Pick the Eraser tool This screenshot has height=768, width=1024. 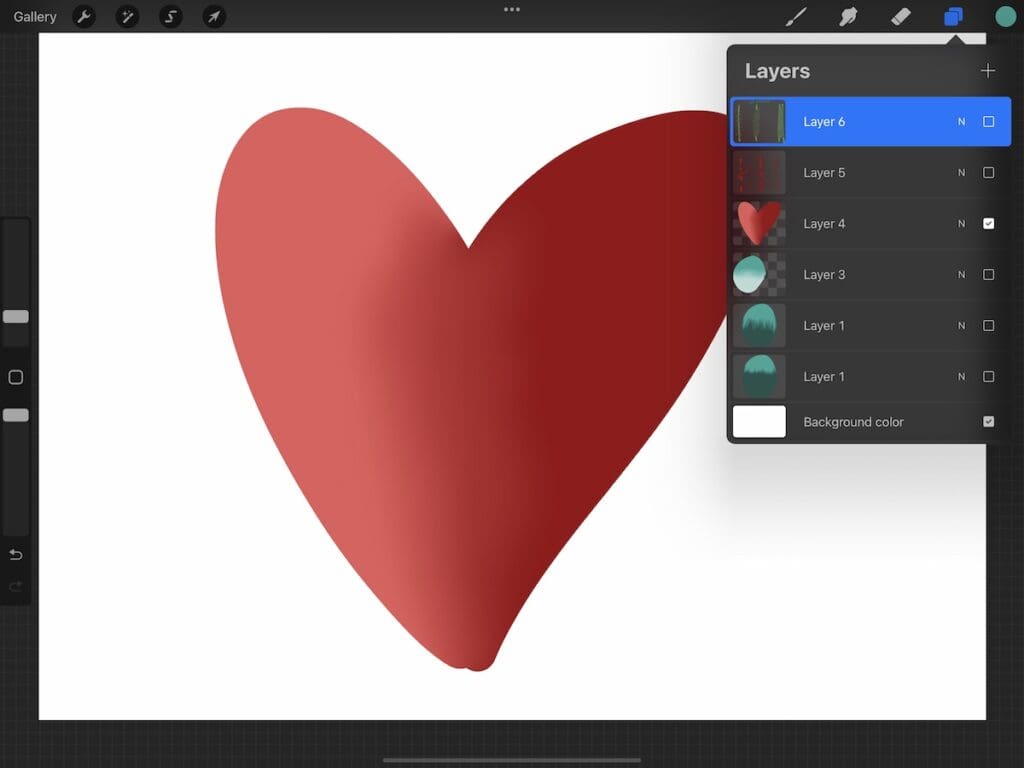[899, 16]
